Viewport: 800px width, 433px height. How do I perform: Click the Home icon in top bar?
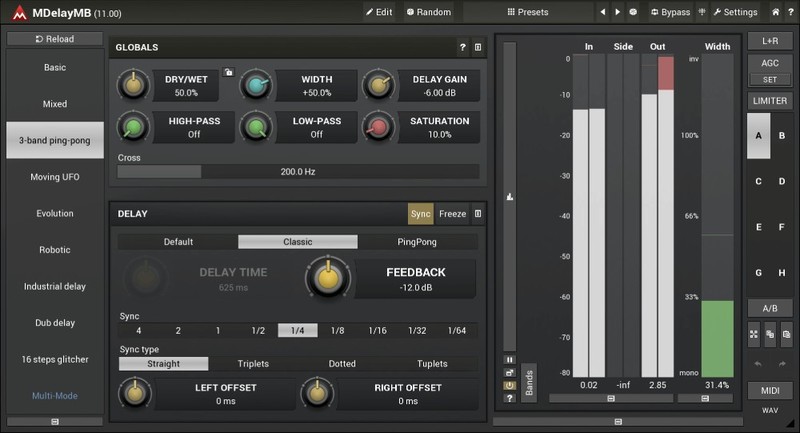[776, 12]
